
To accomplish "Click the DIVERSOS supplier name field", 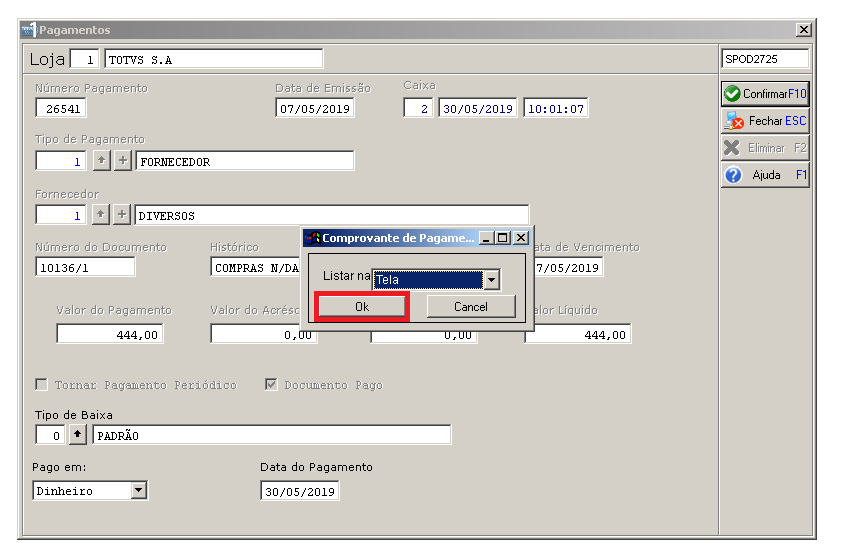I will (x=331, y=215).
